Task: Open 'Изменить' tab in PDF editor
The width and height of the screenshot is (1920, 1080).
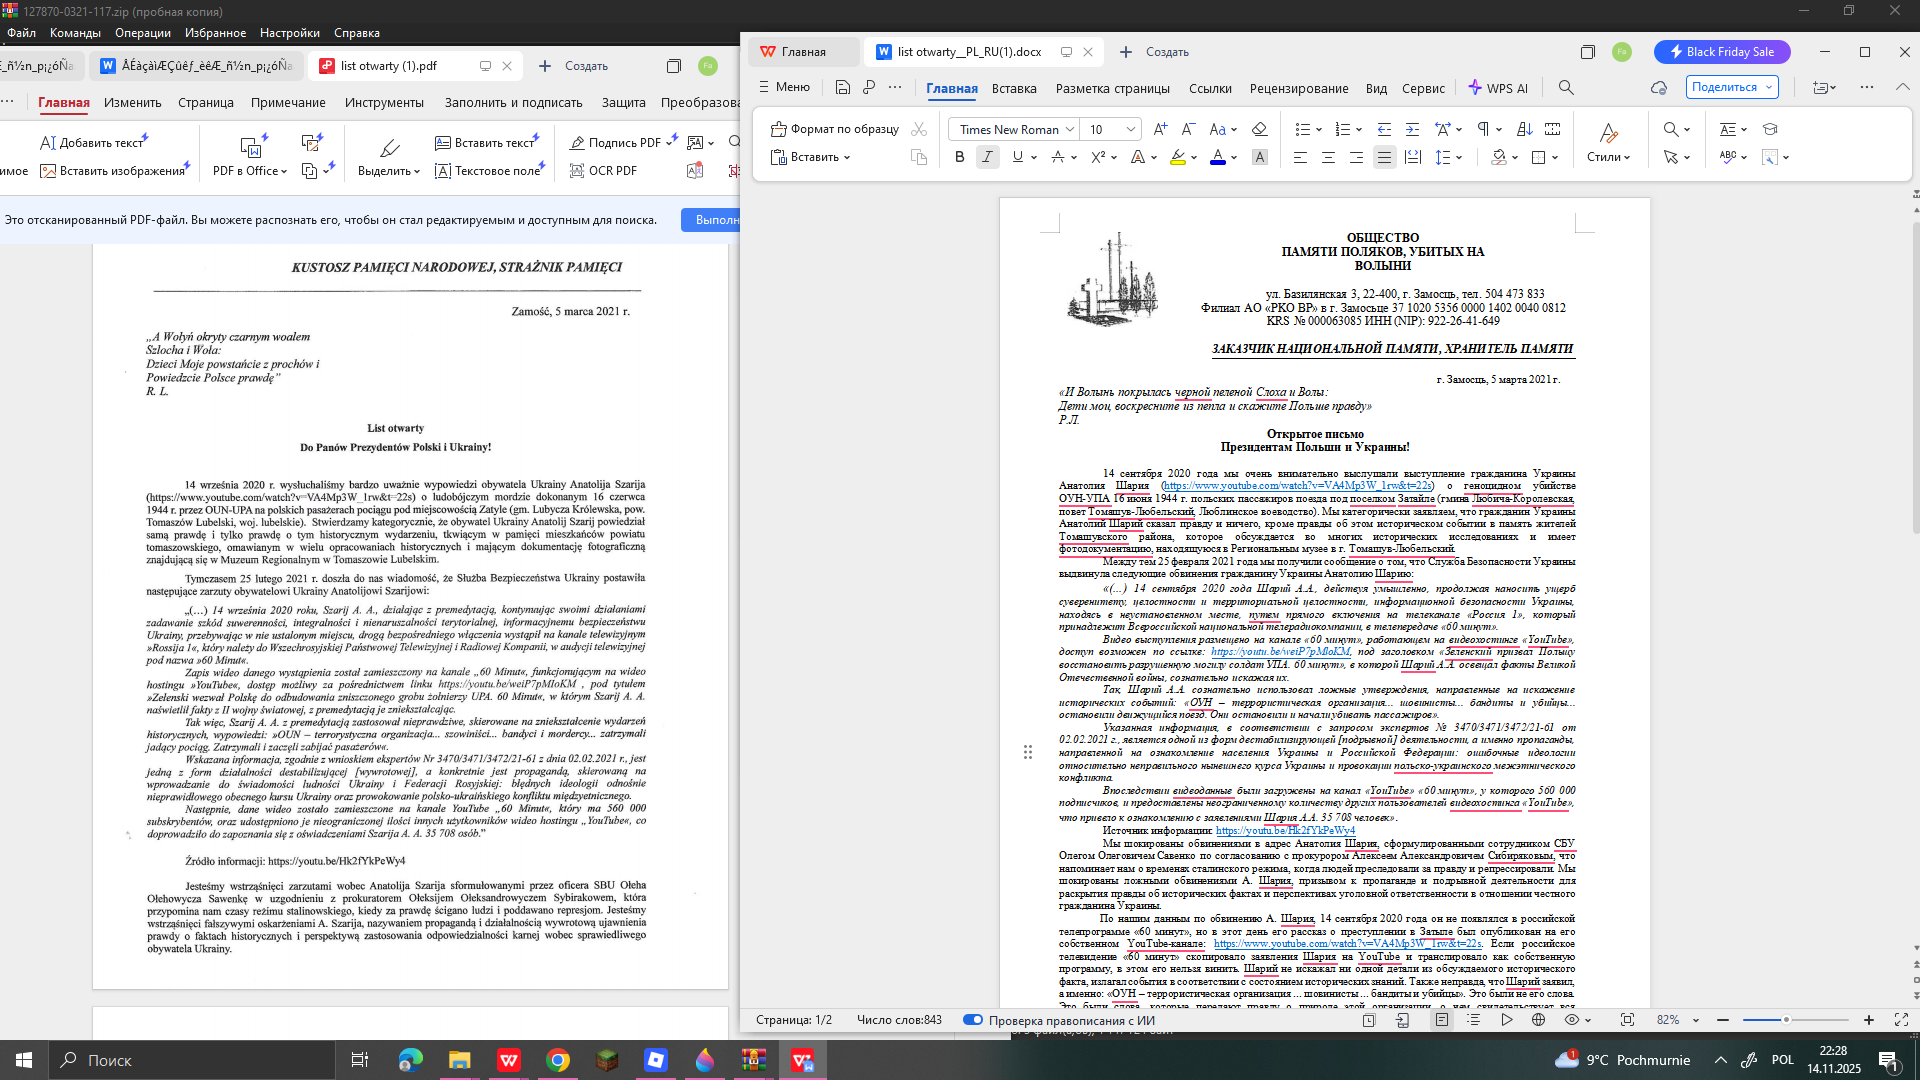Action: [132, 102]
